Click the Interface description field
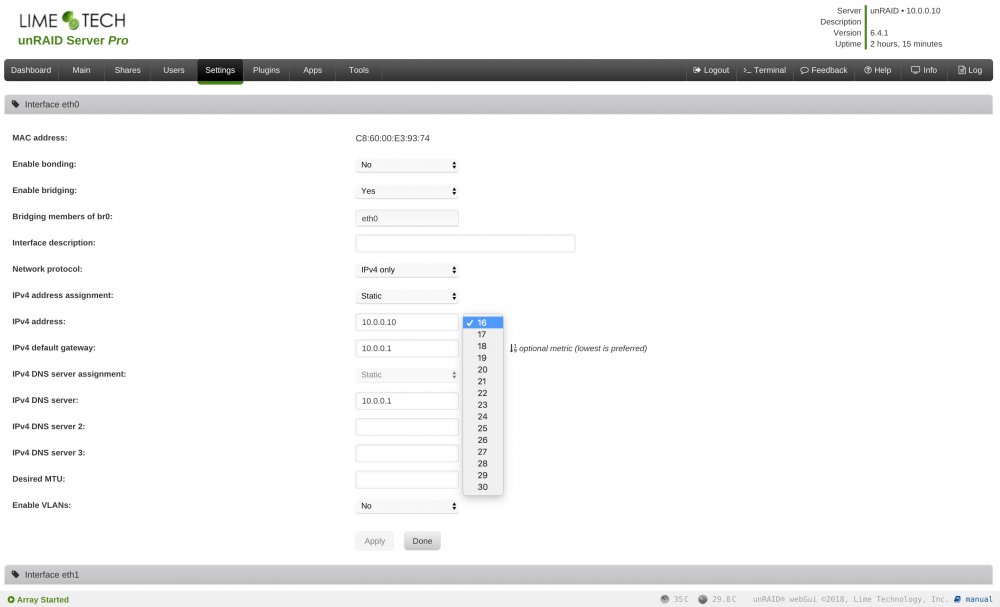The width and height of the screenshot is (1000, 607). tap(465, 243)
